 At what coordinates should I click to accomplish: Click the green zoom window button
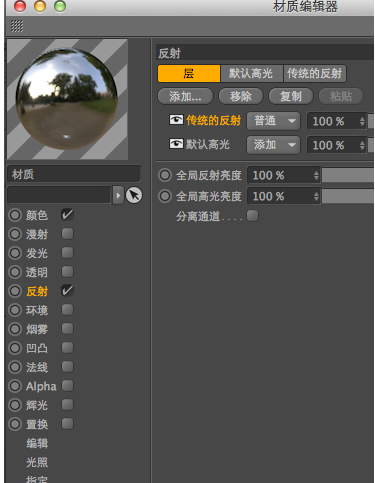click(60, 6)
